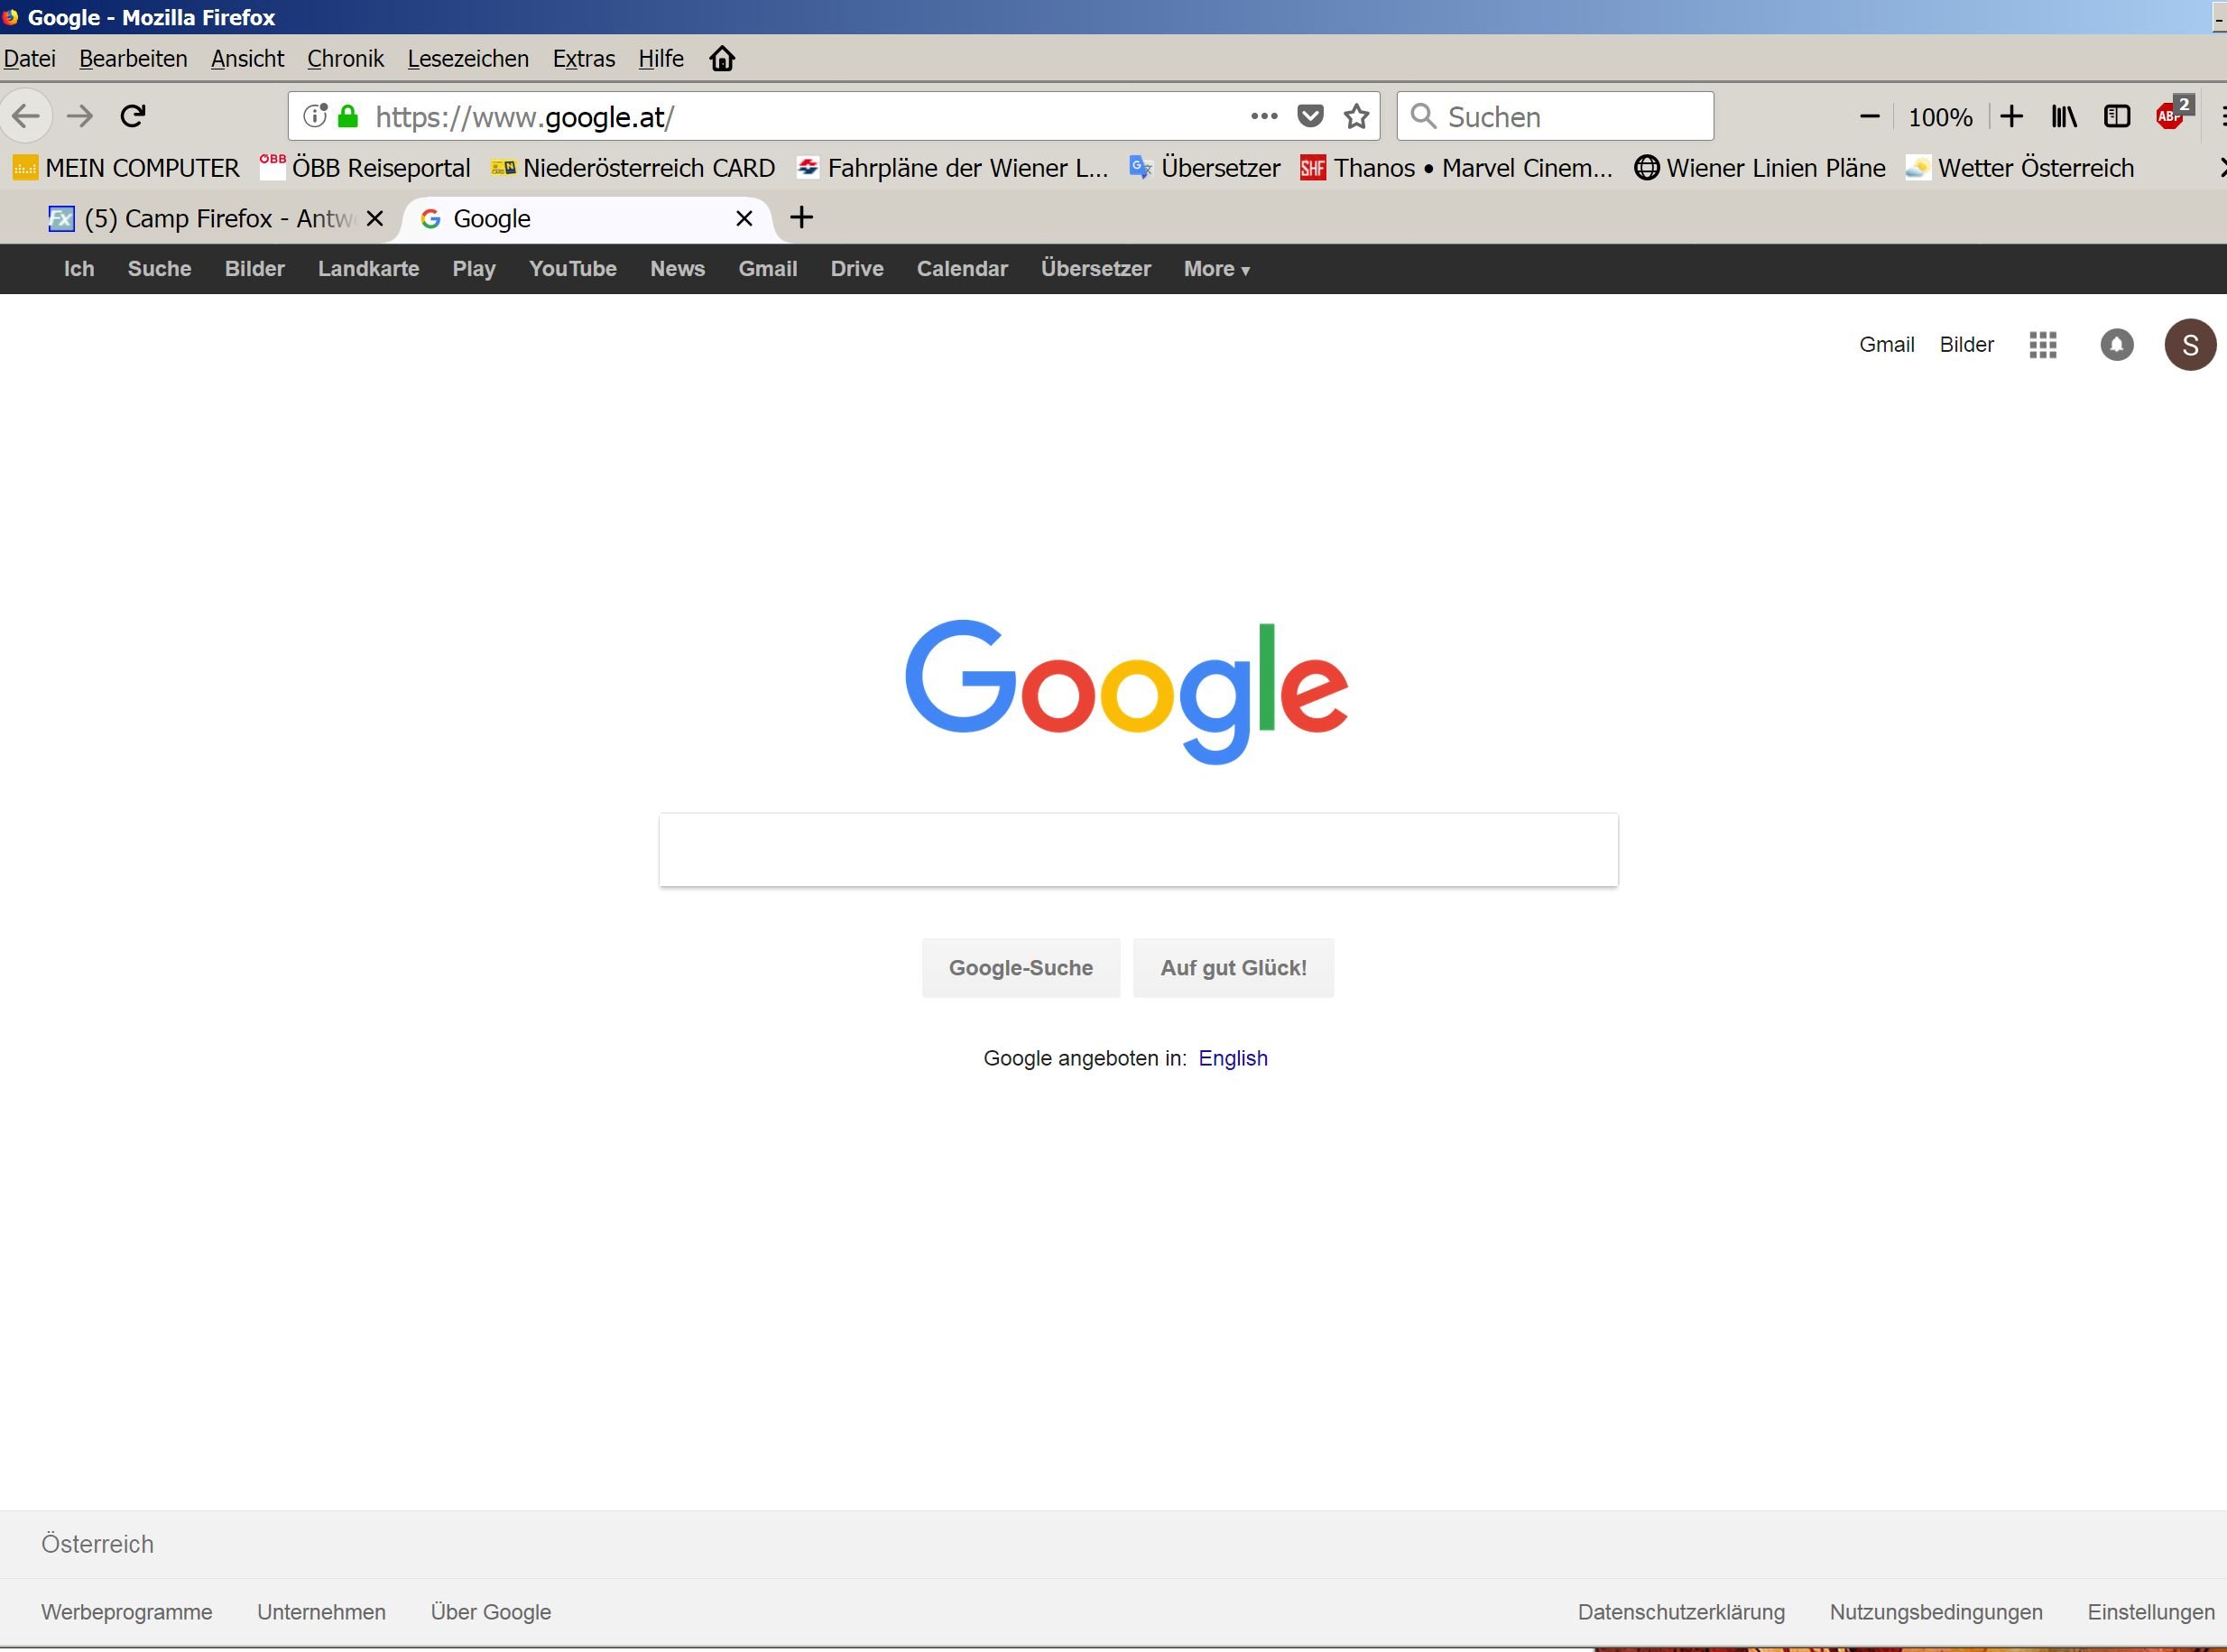Click the Google-Suche button

1020,968
